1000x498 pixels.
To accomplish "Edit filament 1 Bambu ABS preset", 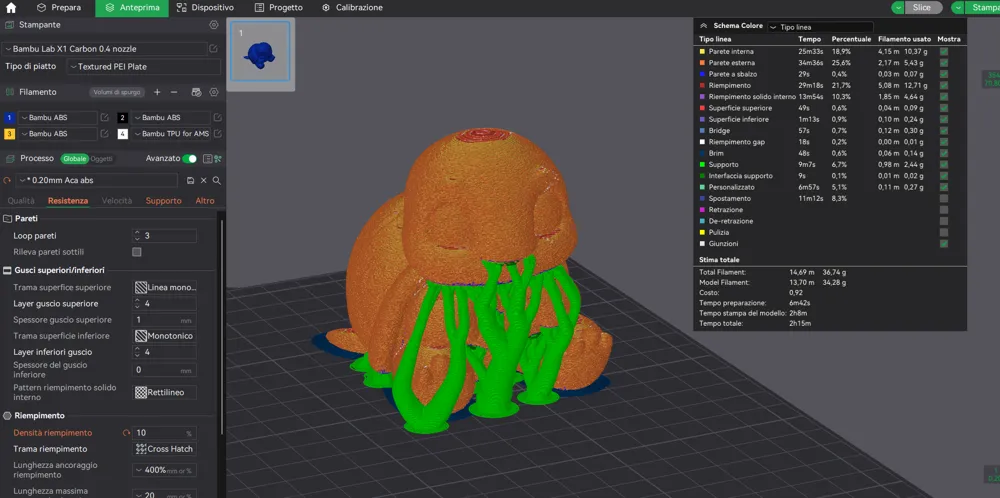I will tap(105, 117).
